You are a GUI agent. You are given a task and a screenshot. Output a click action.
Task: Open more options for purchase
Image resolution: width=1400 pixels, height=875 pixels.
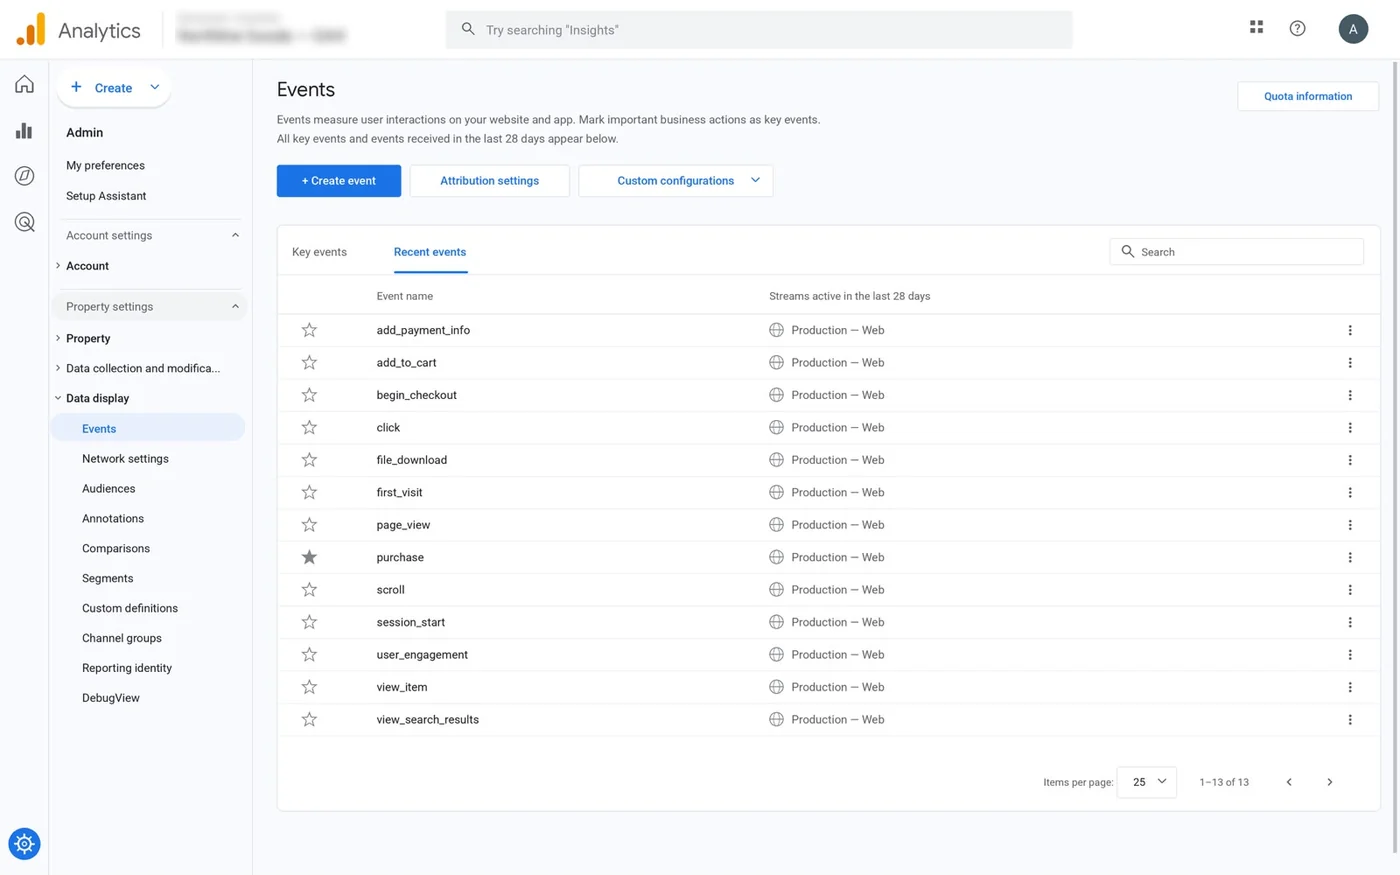(1350, 558)
